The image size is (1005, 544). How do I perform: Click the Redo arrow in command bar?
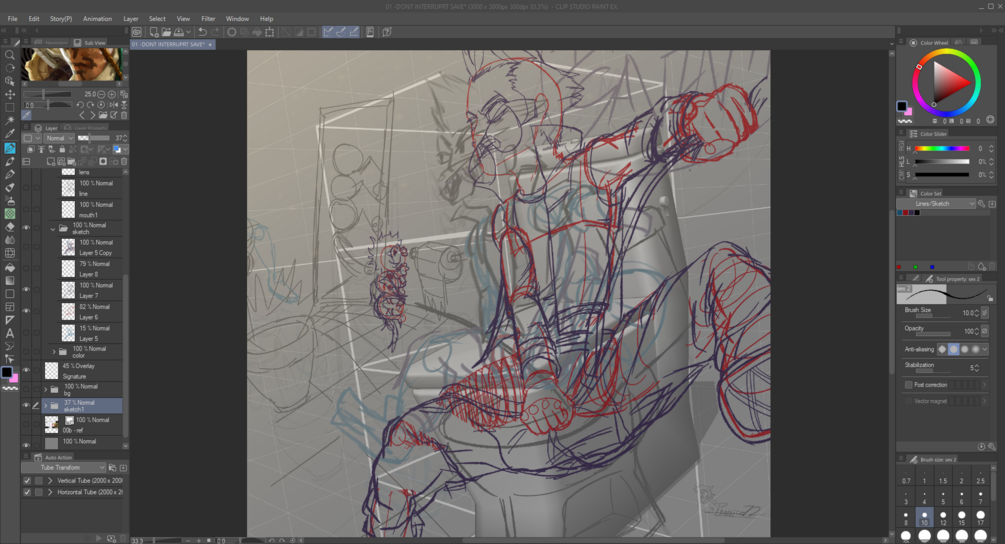(215, 31)
